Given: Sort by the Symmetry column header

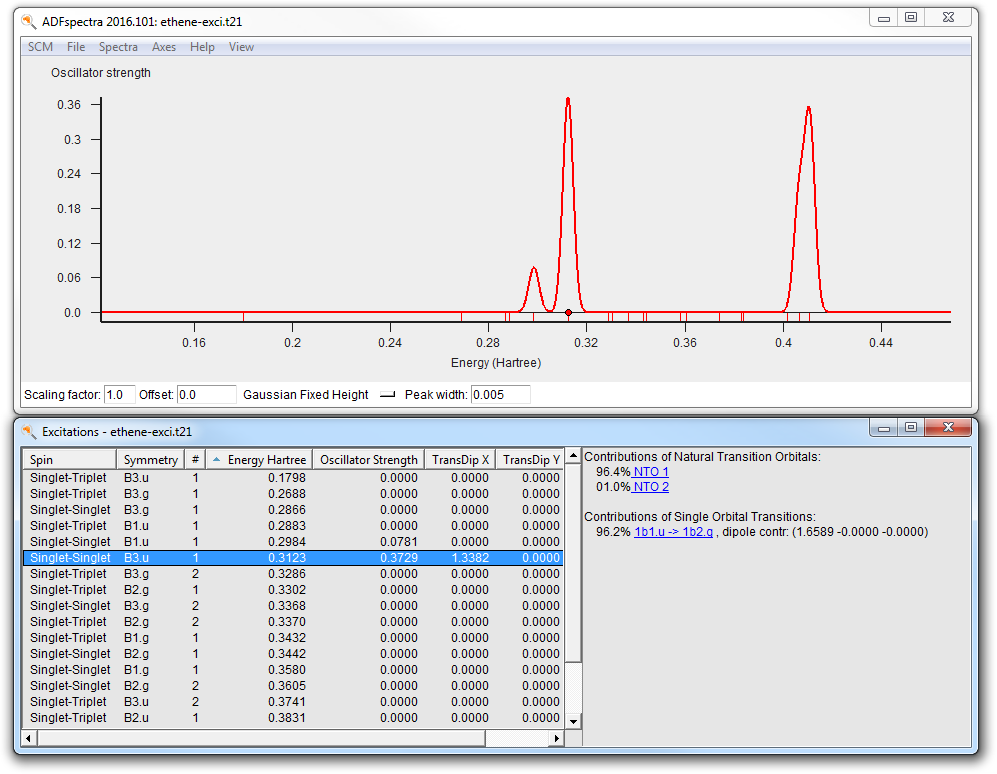Looking at the screenshot, I should tap(150, 460).
